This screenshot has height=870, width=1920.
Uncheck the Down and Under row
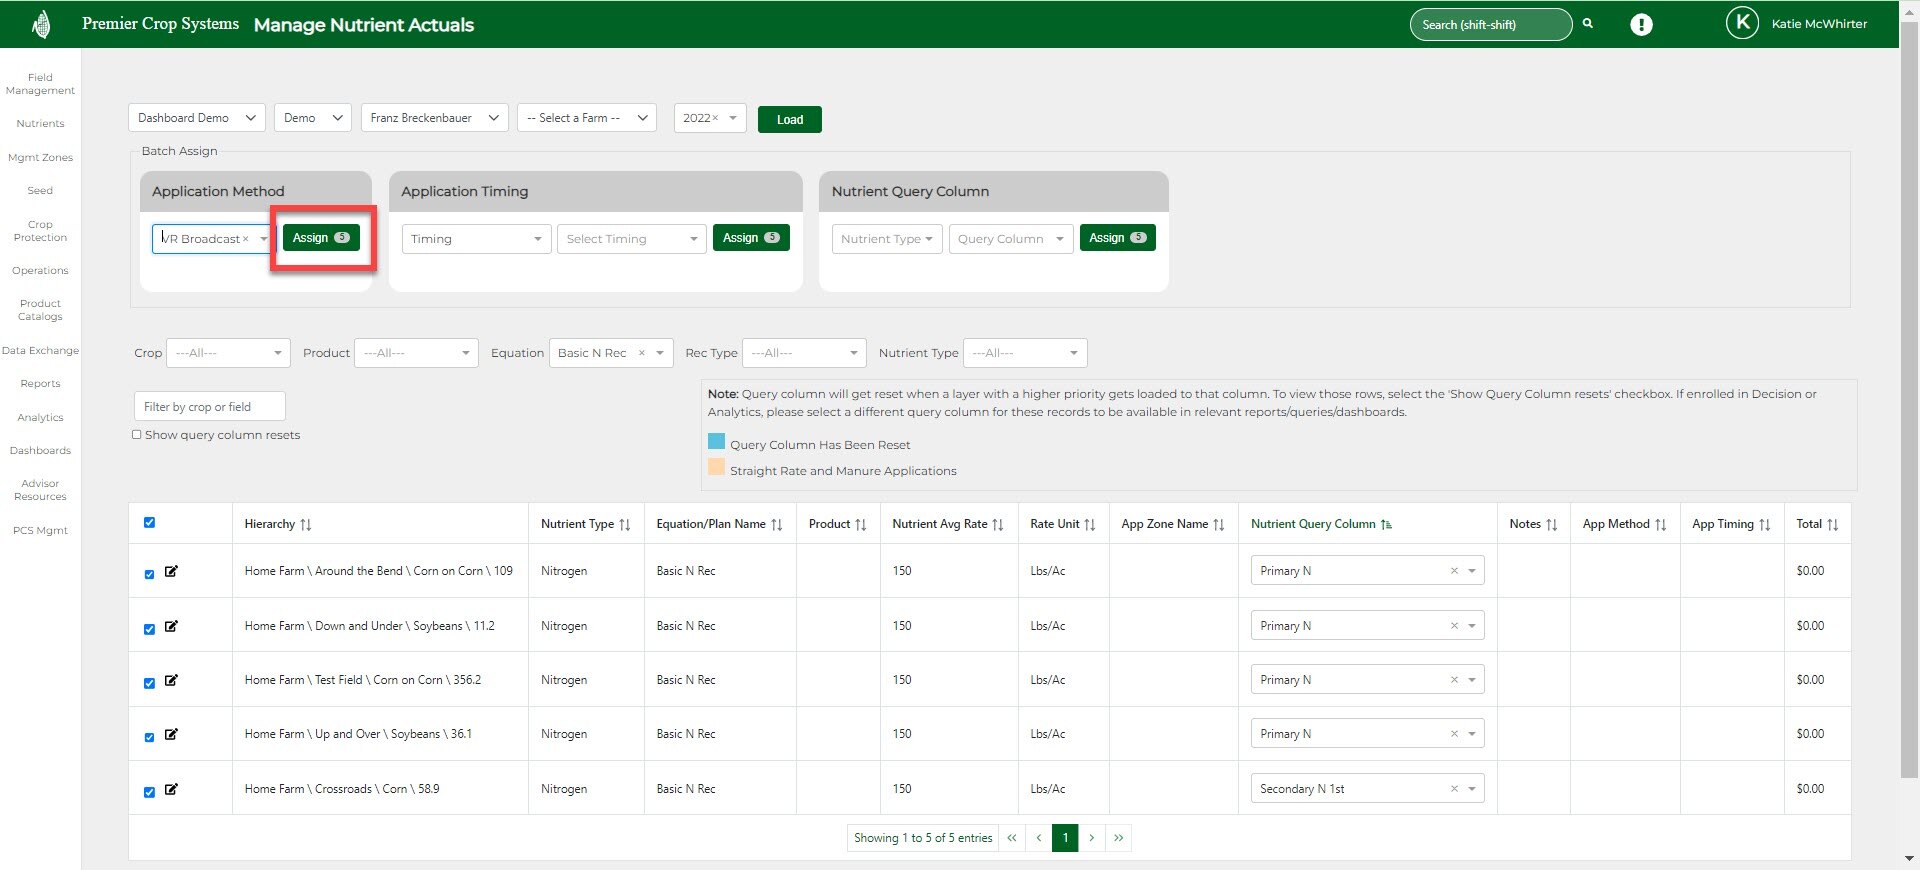[149, 629]
